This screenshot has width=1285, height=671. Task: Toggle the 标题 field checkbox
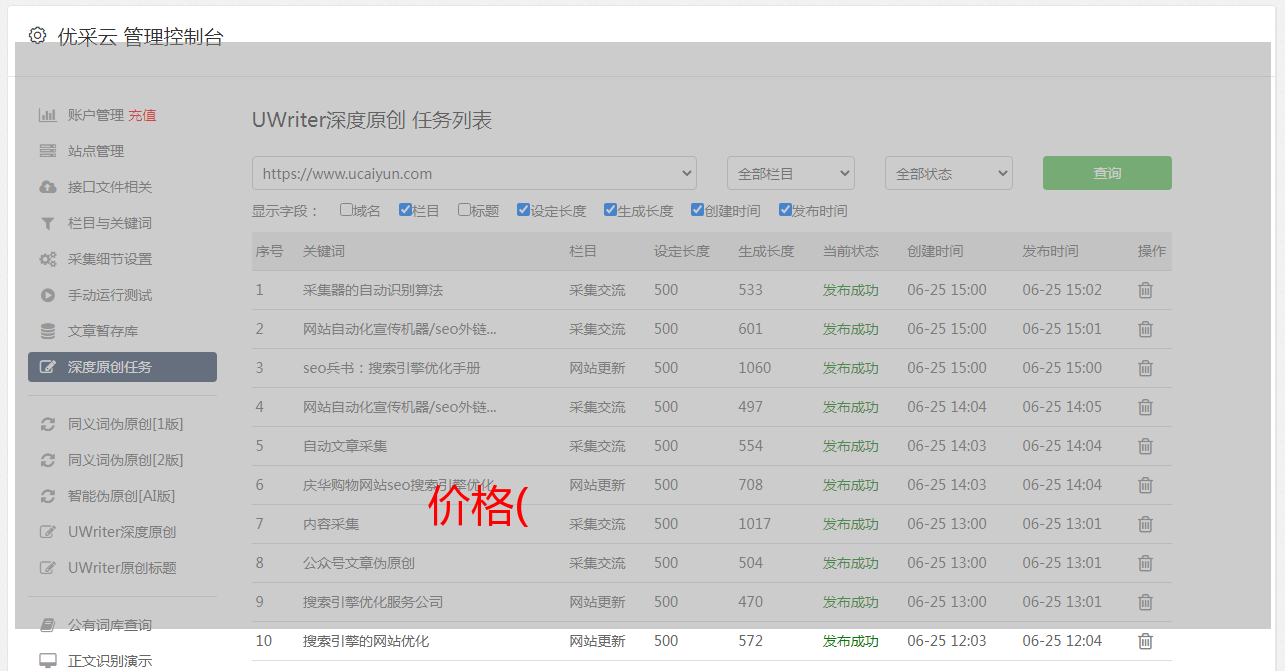pyautogui.click(x=464, y=210)
